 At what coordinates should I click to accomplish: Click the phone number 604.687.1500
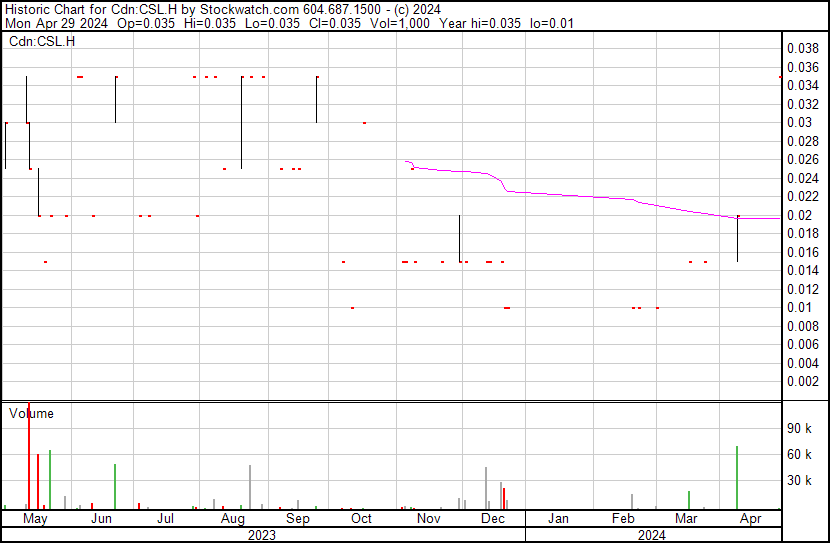point(341,10)
